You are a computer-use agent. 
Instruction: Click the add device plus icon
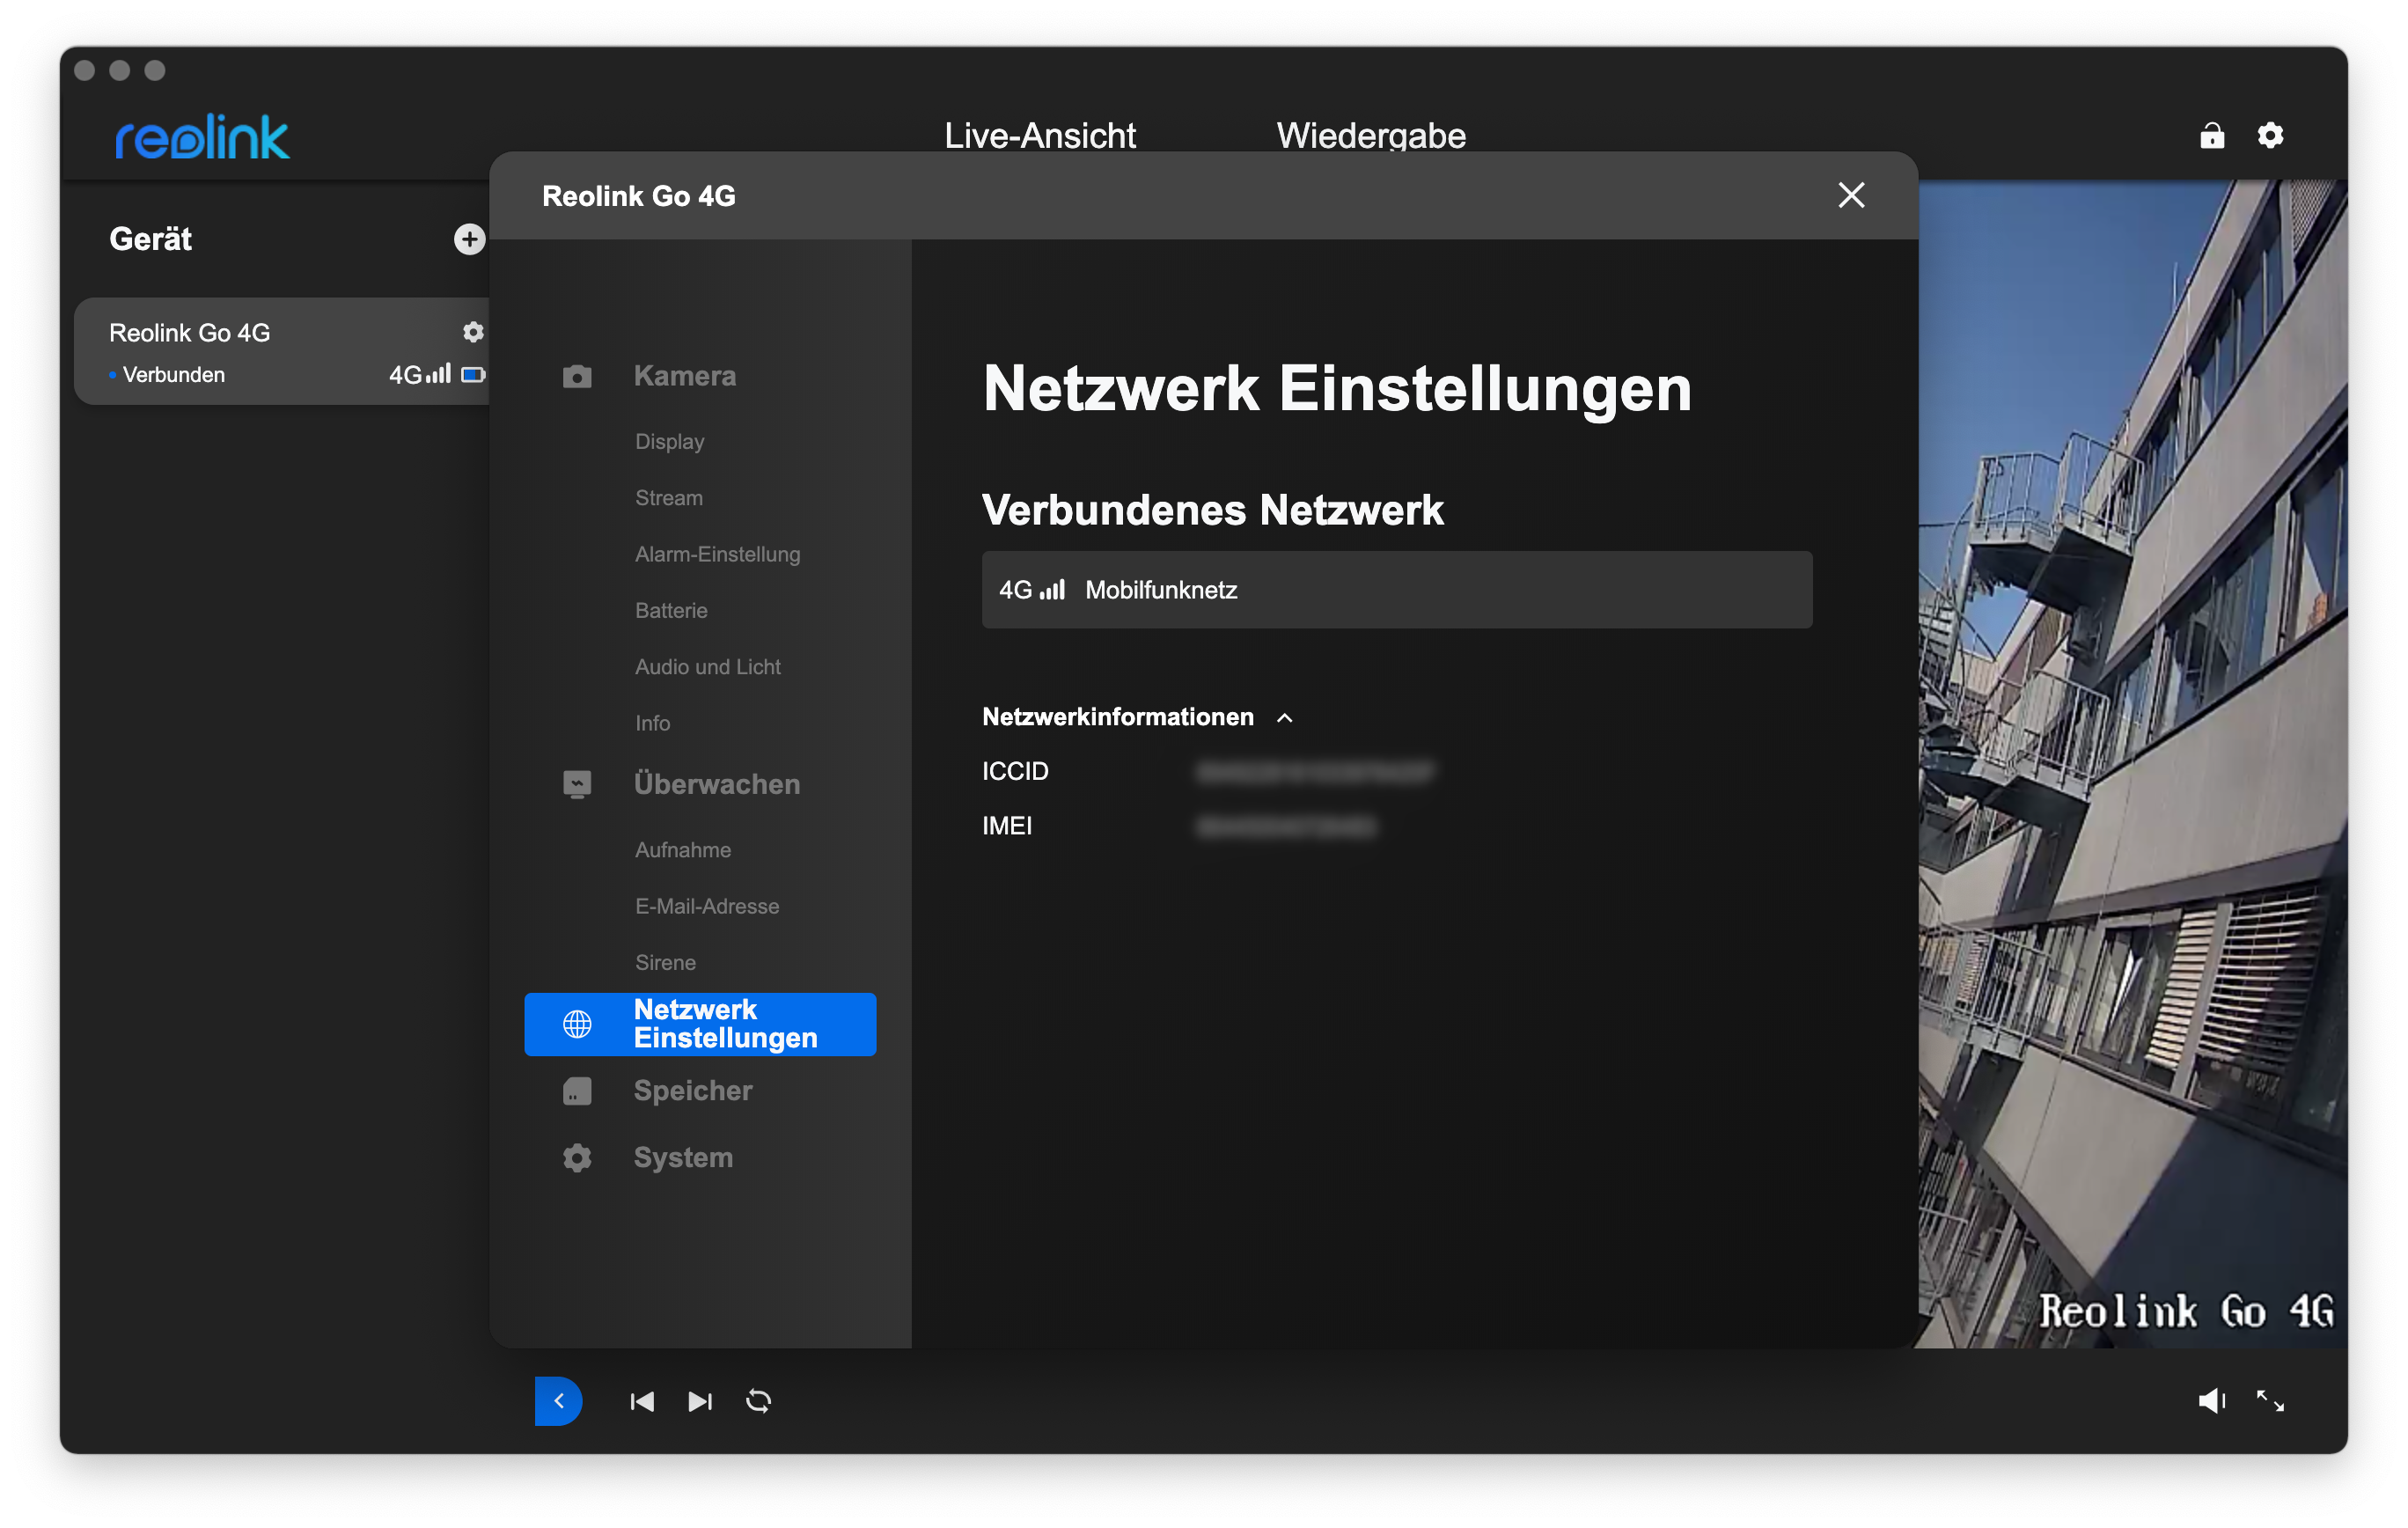pos(469,239)
